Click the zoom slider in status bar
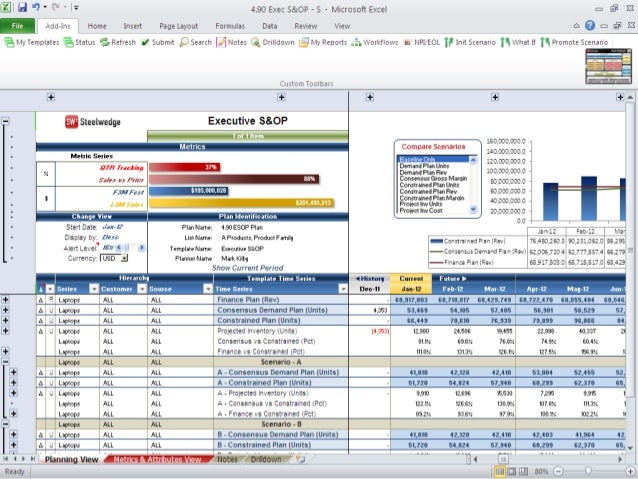The image size is (638, 479). [x=587, y=470]
